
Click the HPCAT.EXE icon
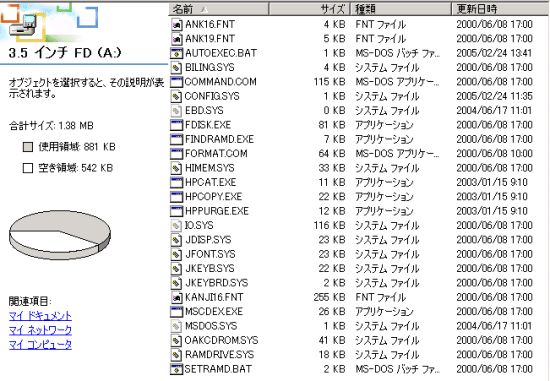tap(176, 182)
